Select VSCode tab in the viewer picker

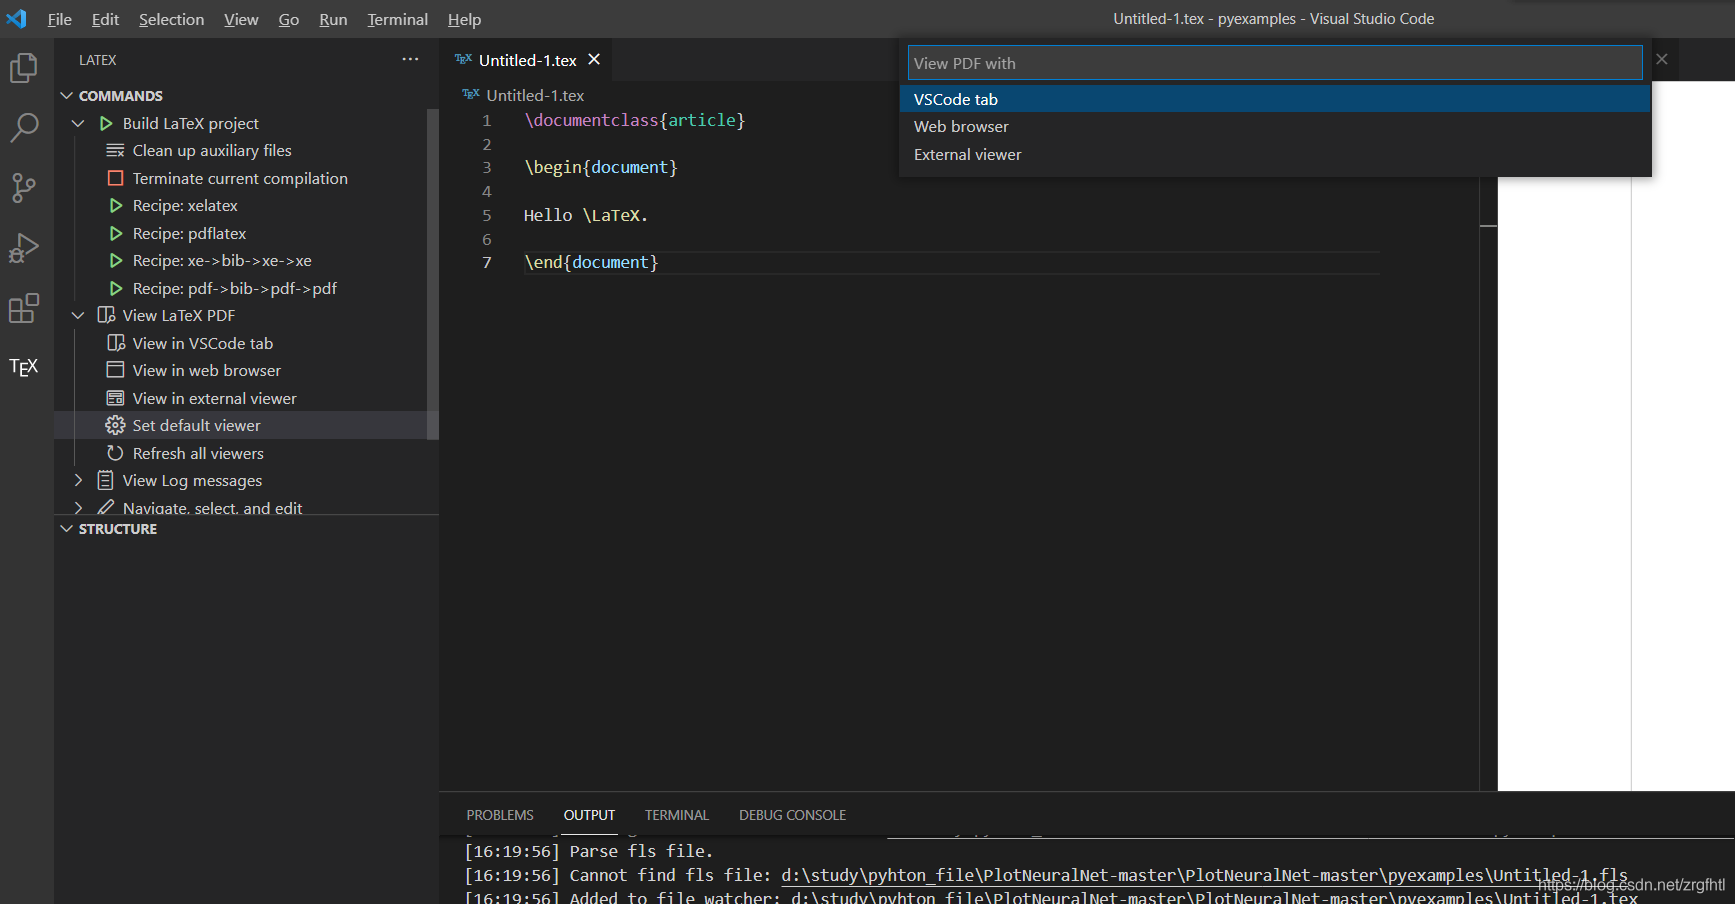pos(1275,99)
